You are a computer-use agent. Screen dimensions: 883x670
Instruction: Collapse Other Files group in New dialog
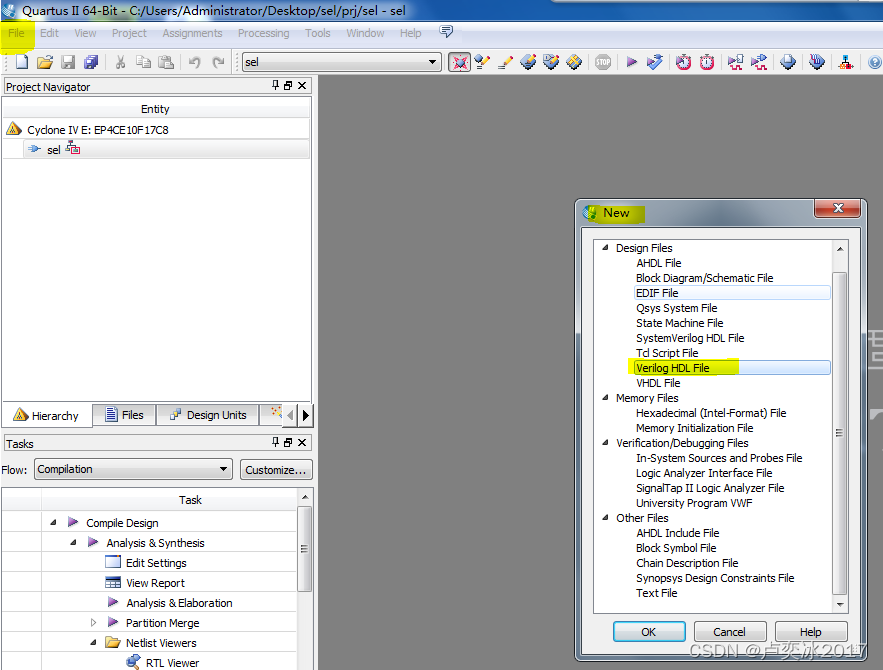point(605,517)
